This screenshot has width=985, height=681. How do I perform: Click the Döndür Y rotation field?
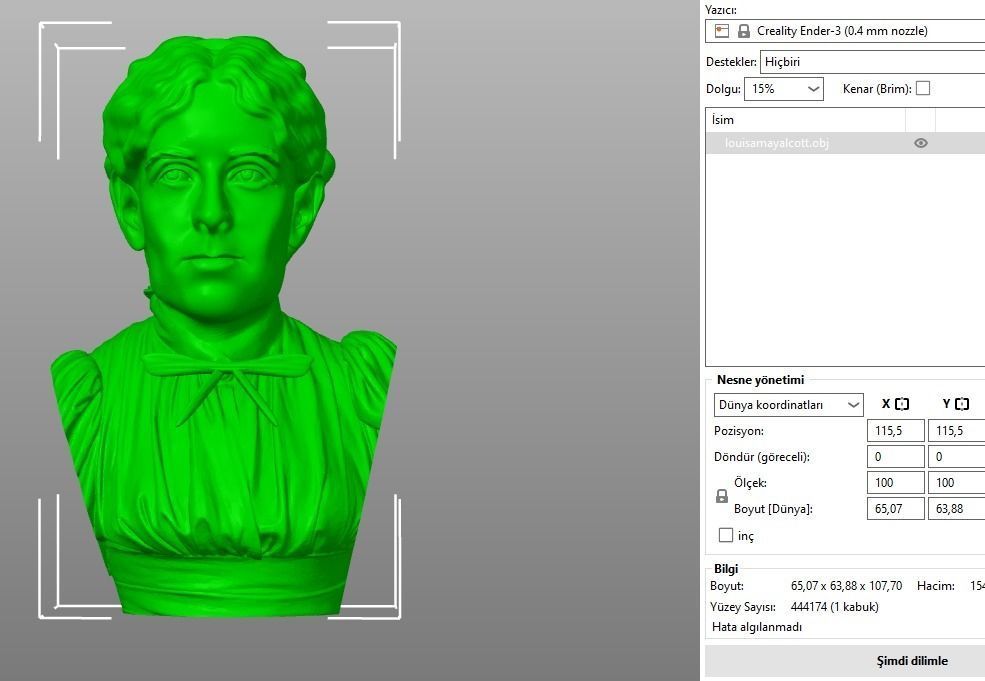point(956,457)
